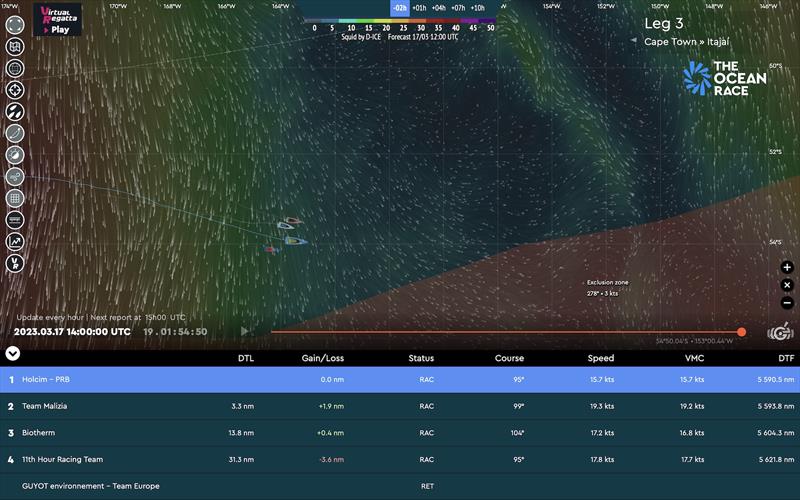
Task: Select the boats display icon in sidebar
Action: coord(15,112)
